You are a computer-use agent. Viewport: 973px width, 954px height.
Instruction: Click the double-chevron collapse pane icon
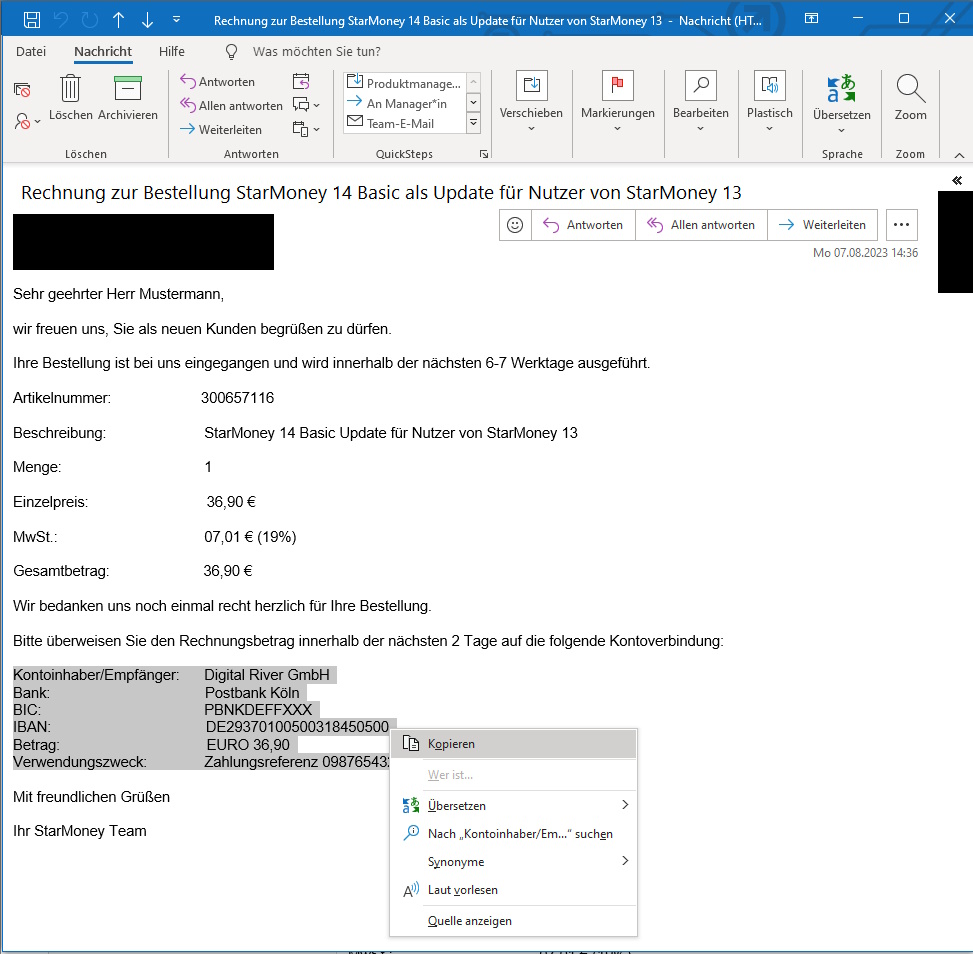click(957, 181)
